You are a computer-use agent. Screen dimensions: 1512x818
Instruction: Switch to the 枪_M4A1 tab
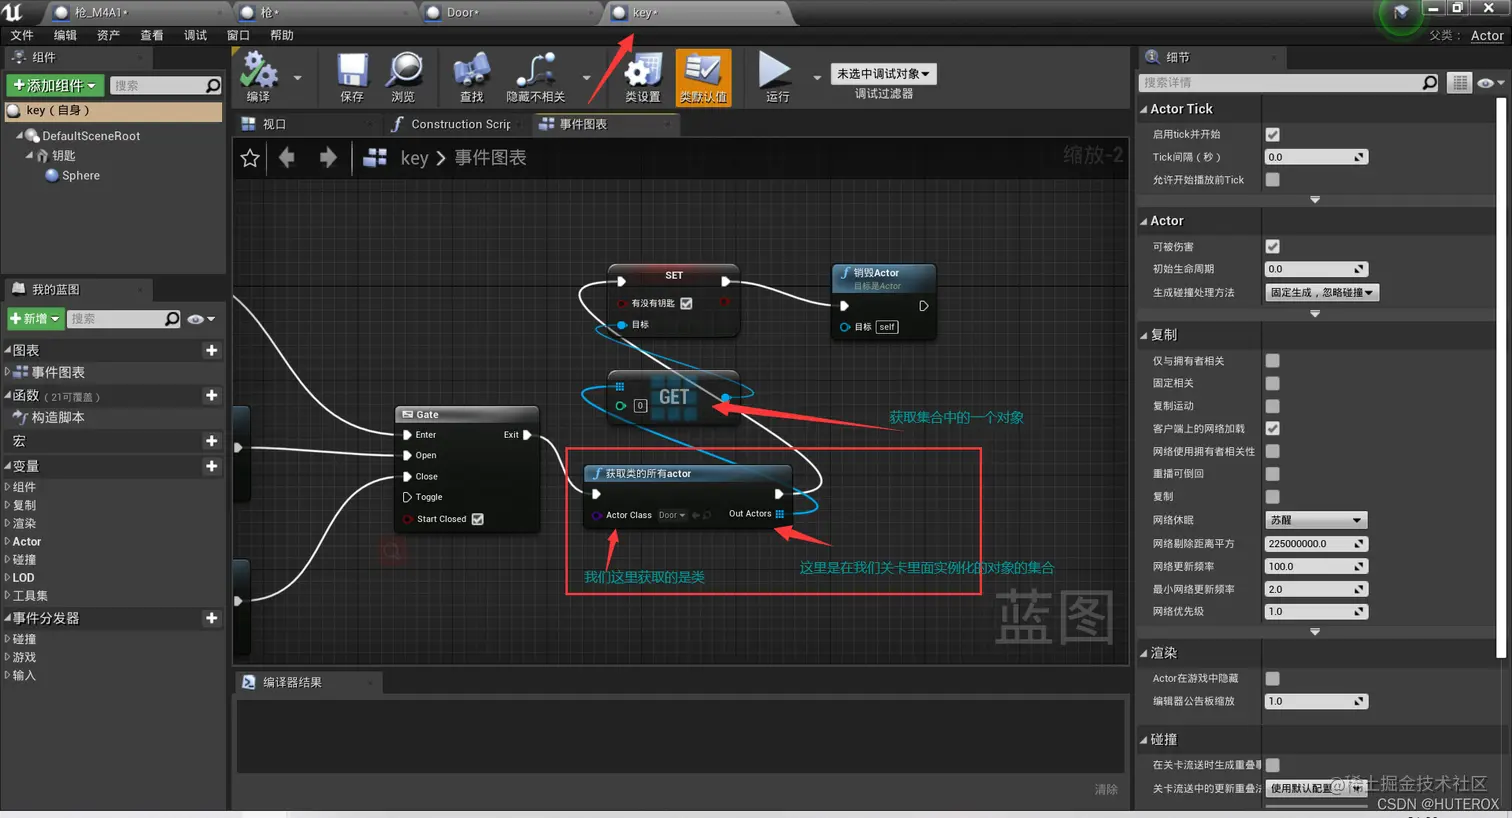click(138, 12)
